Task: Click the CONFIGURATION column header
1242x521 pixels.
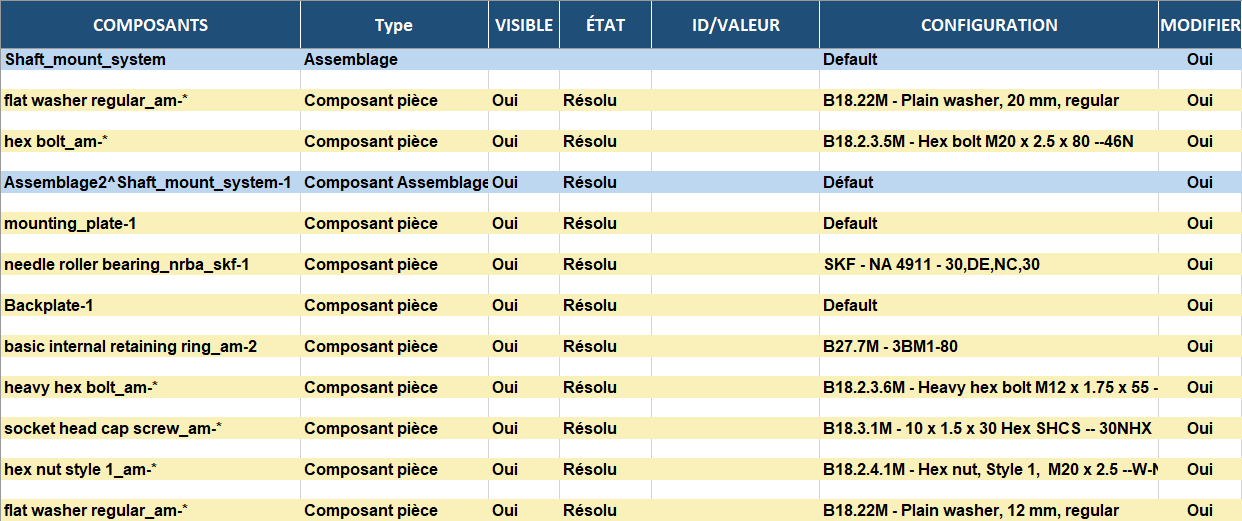Action: click(989, 25)
